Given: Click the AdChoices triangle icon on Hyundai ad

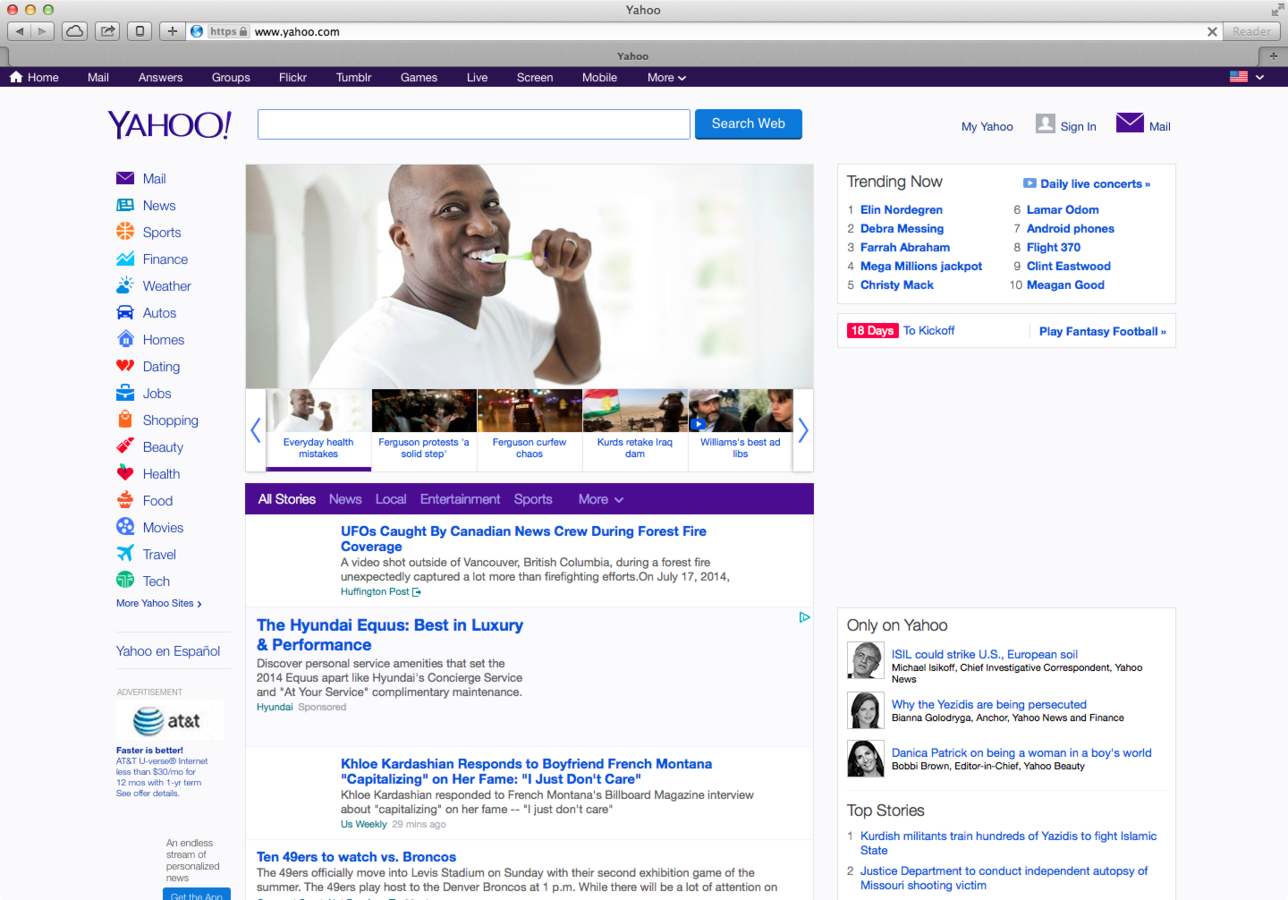Looking at the screenshot, I should [x=804, y=618].
